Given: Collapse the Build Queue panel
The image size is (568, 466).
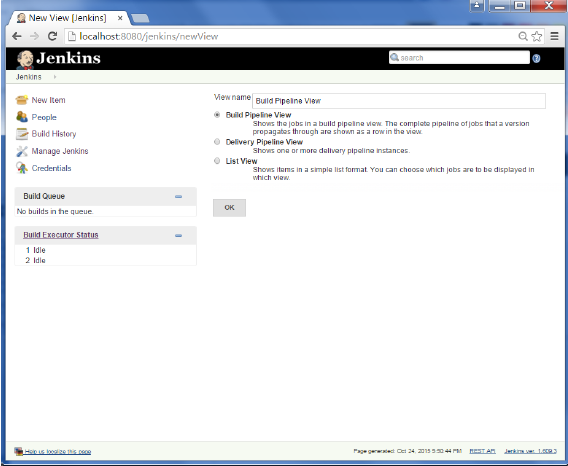Looking at the screenshot, I should 178,196.
